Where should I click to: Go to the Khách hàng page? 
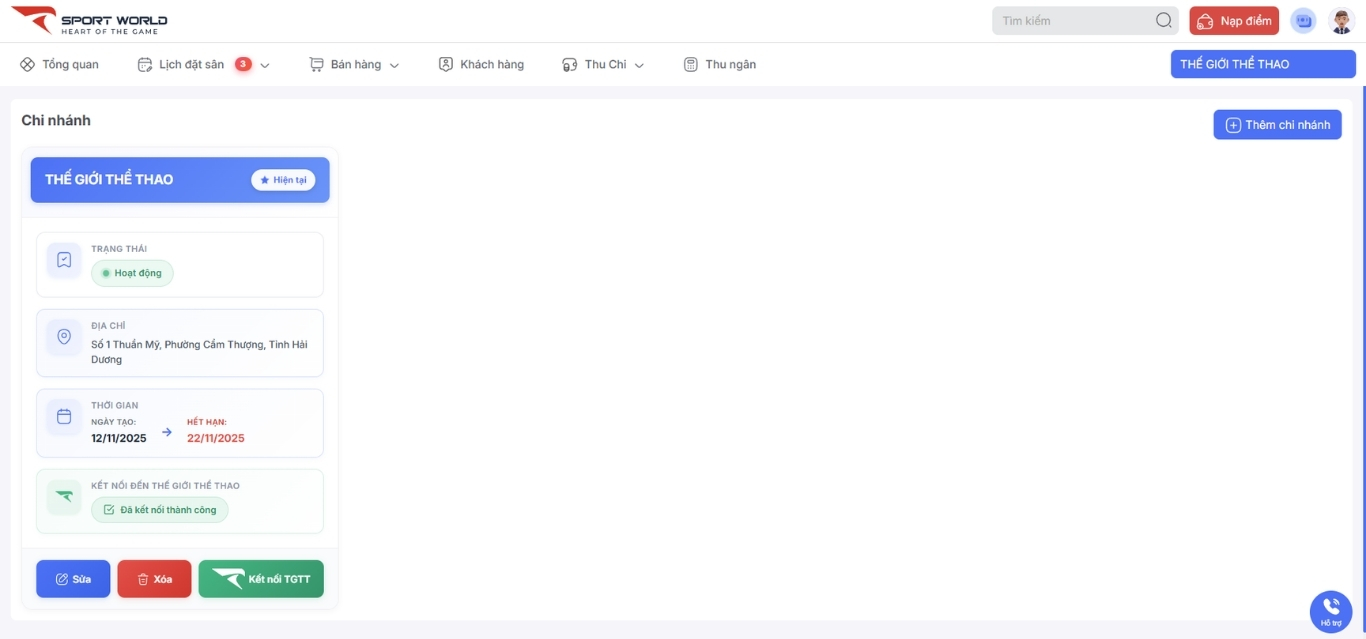point(481,64)
